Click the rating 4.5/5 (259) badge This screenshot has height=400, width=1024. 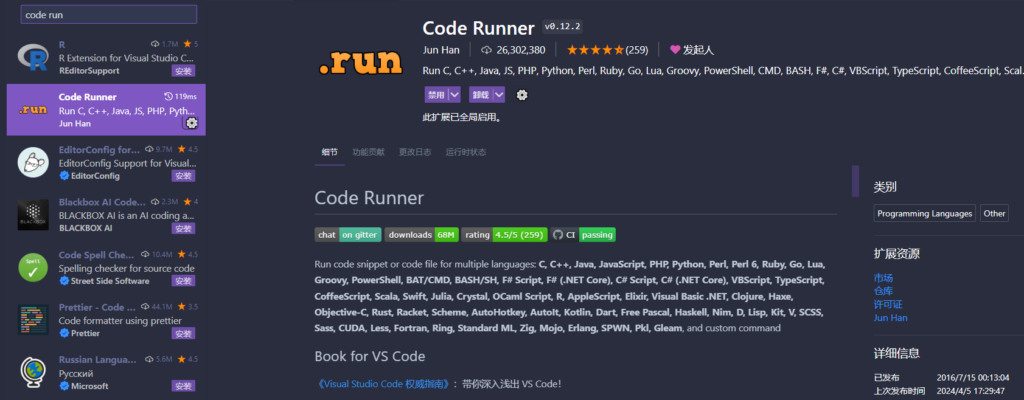pos(504,235)
